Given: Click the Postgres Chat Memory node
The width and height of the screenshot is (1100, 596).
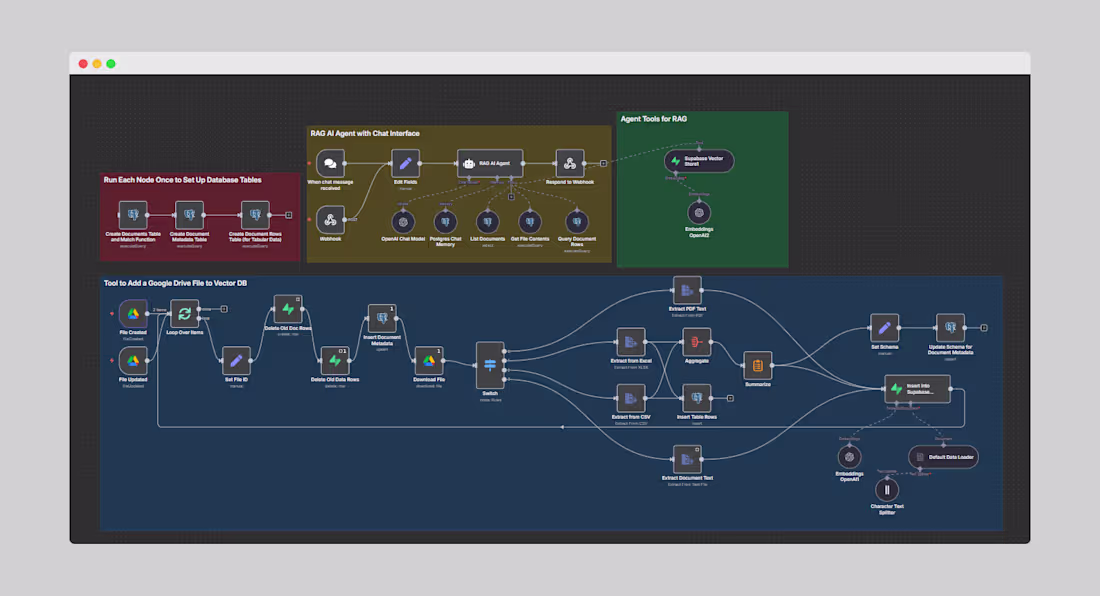Looking at the screenshot, I should 444,222.
